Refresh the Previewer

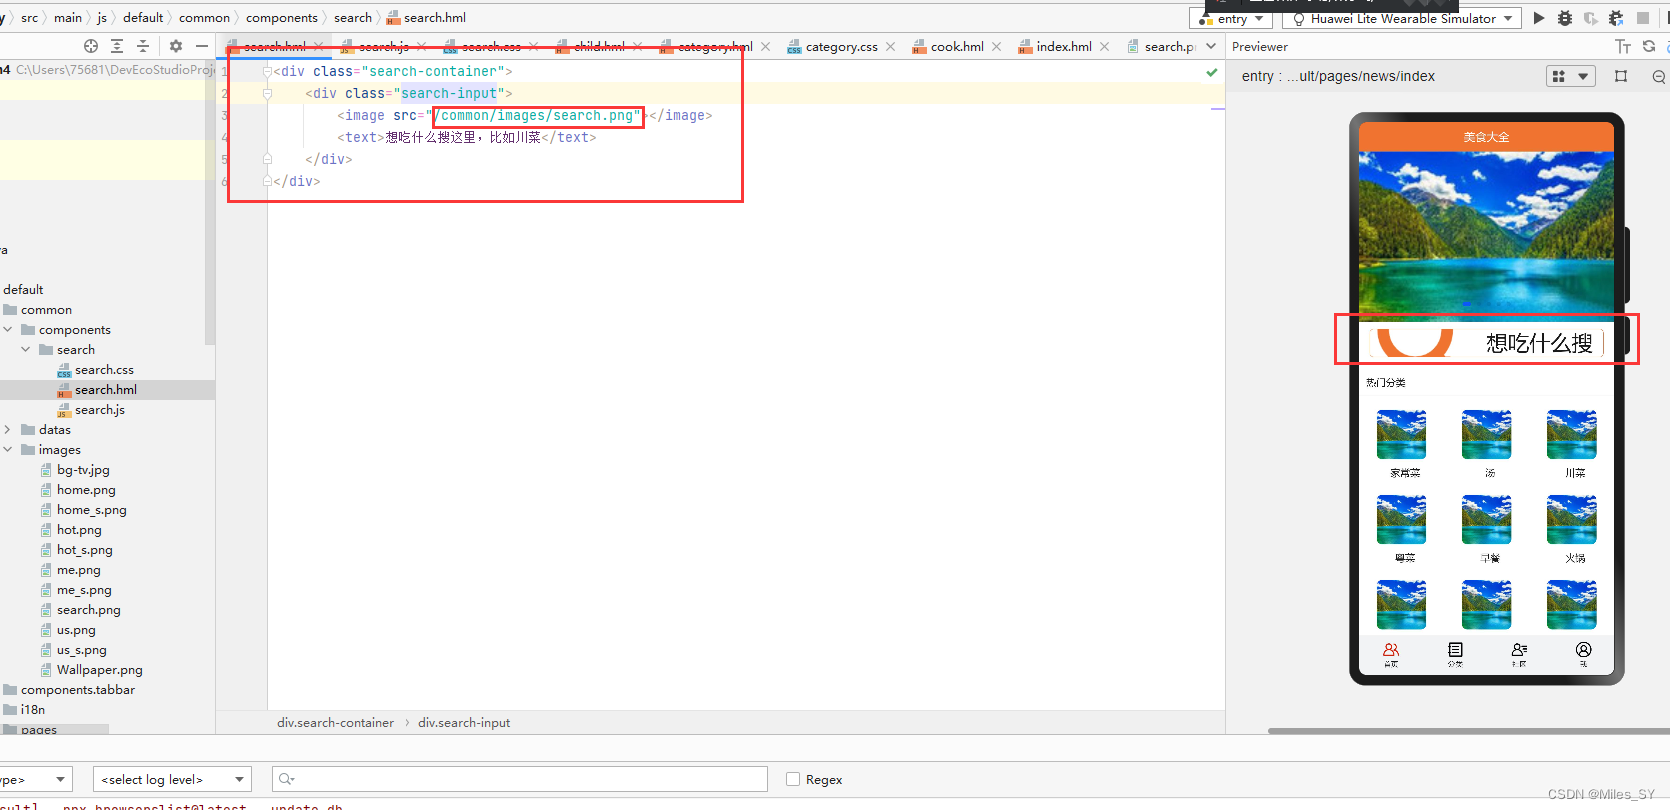pos(1649,47)
